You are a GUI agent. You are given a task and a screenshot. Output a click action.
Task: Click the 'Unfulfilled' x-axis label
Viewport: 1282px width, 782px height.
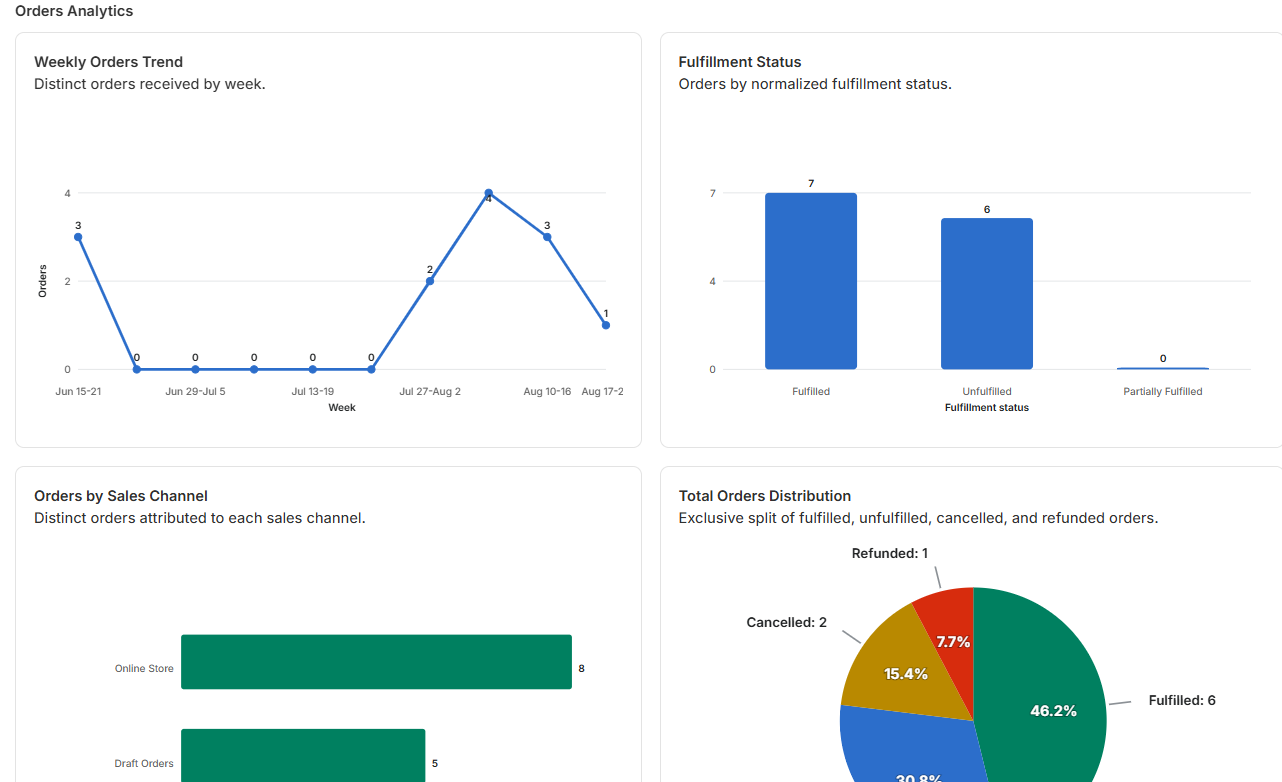[x=987, y=391]
